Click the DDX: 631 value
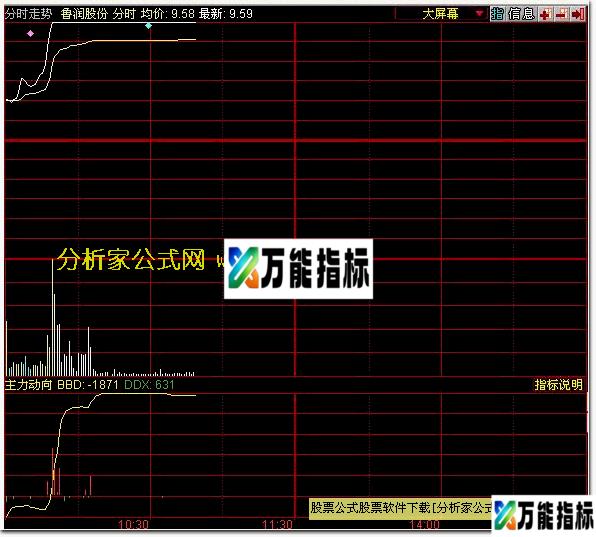This screenshot has height=537, width=596. click(149, 385)
